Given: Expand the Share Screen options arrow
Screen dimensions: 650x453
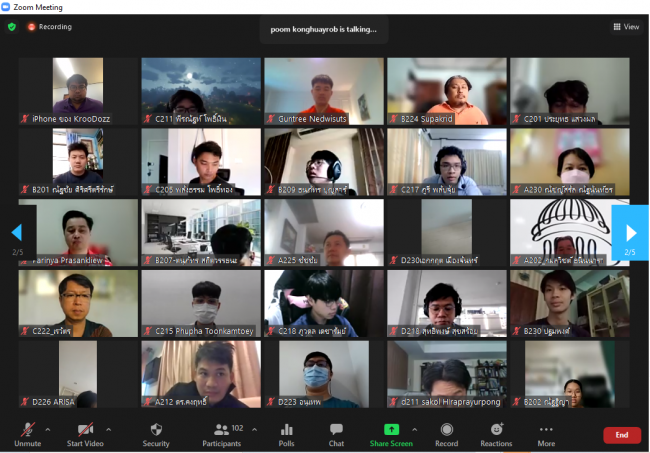Looking at the screenshot, I should coord(418,429).
